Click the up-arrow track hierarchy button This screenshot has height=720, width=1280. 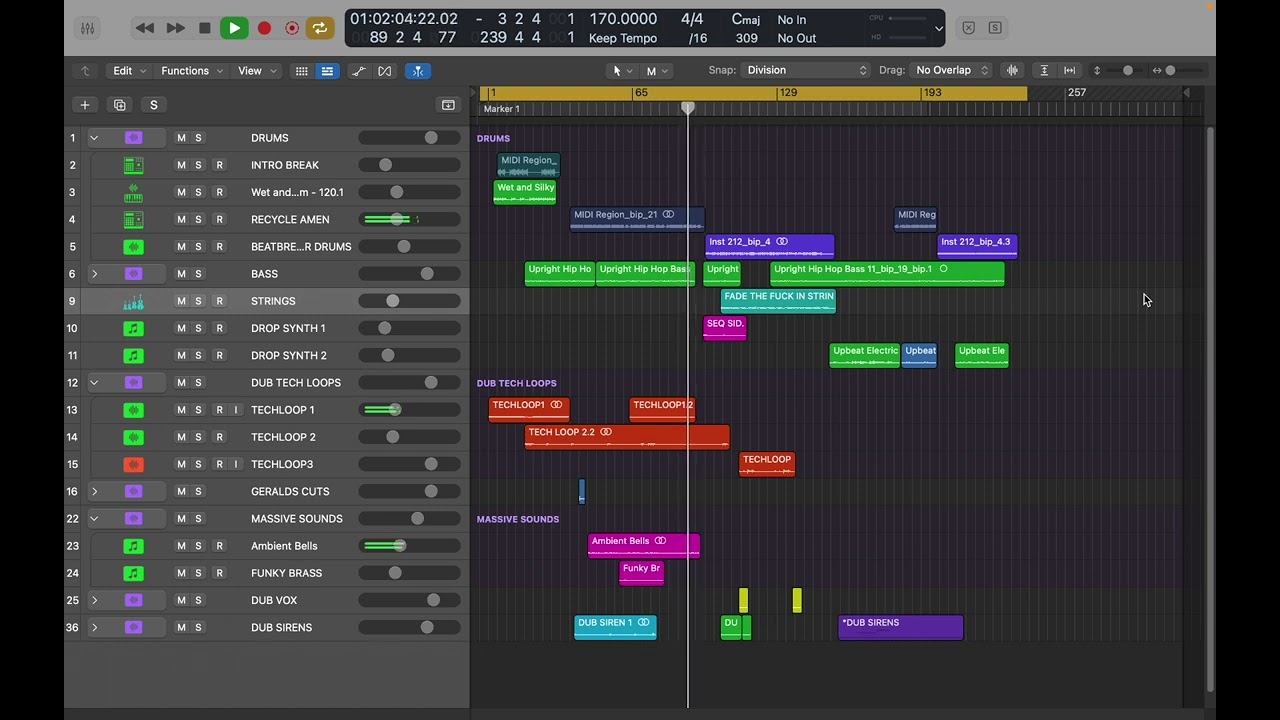click(x=85, y=71)
